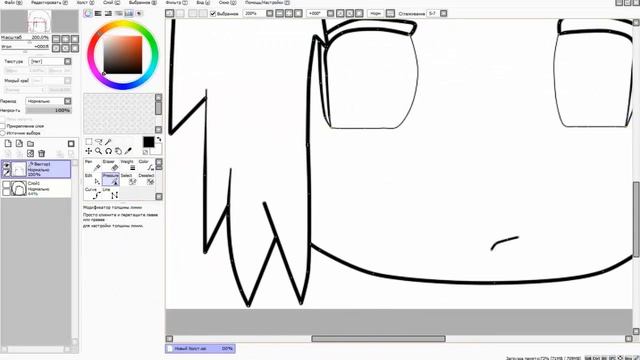Create a new layer folder
Image resolution: width=640 pixels, height=360 pixels.
point(31,143)
